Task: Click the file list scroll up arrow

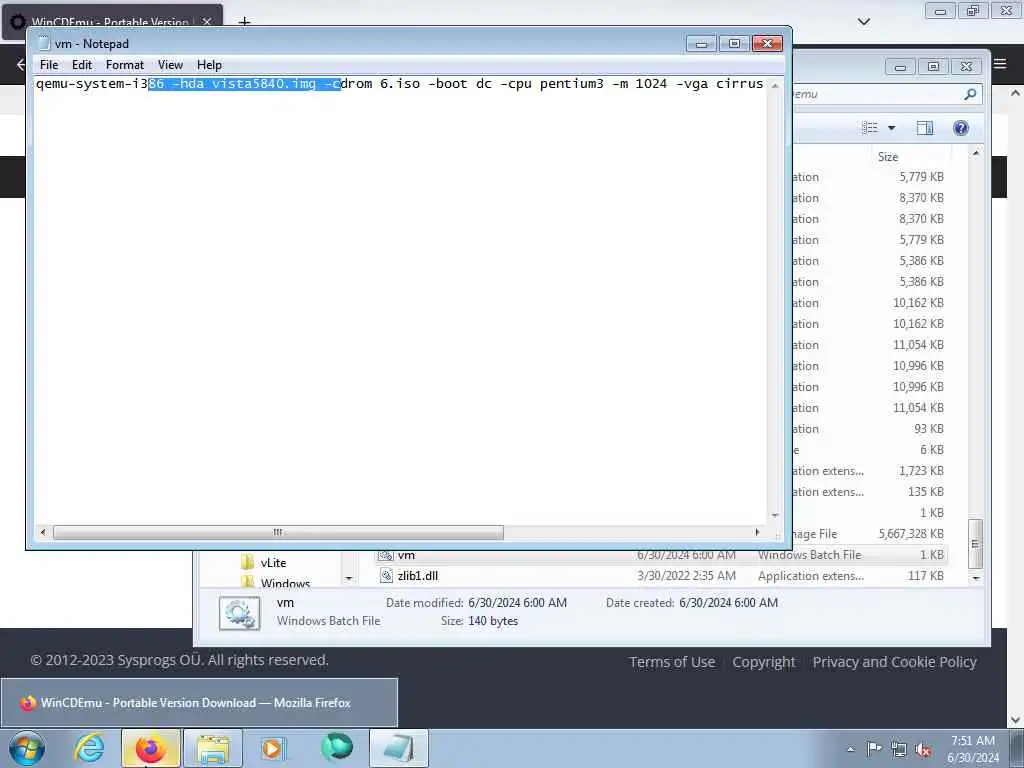Action: click(x=976, y=153)
